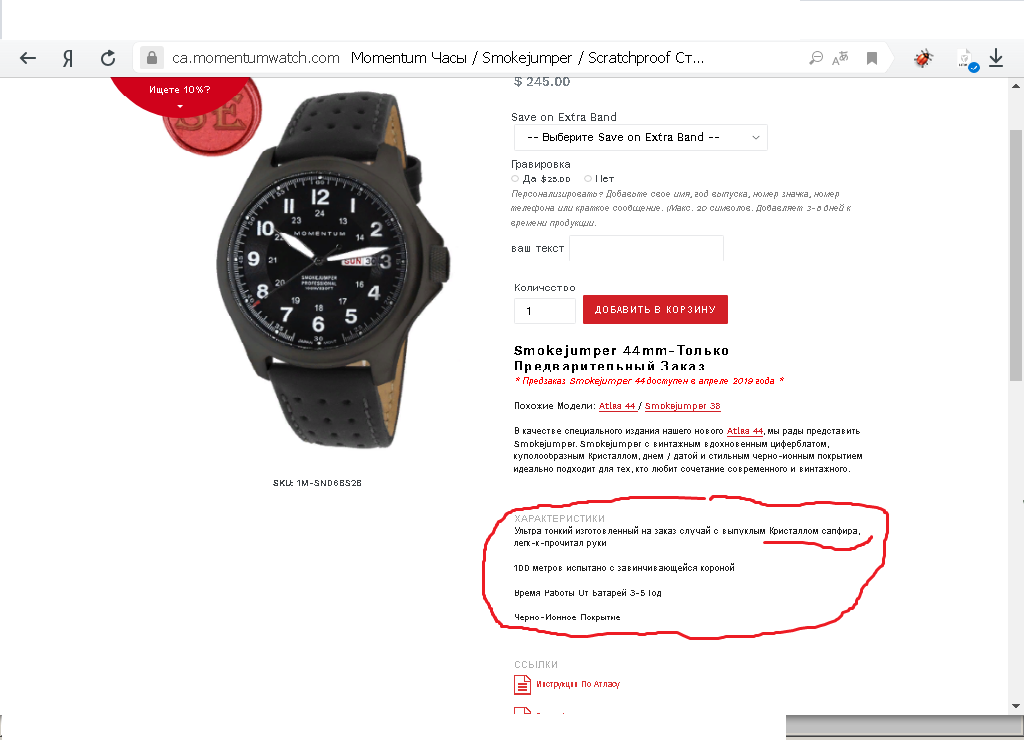Expand the 'Save on Extra Band' dropdown
1024x741 pixels.
pos(641,137)
